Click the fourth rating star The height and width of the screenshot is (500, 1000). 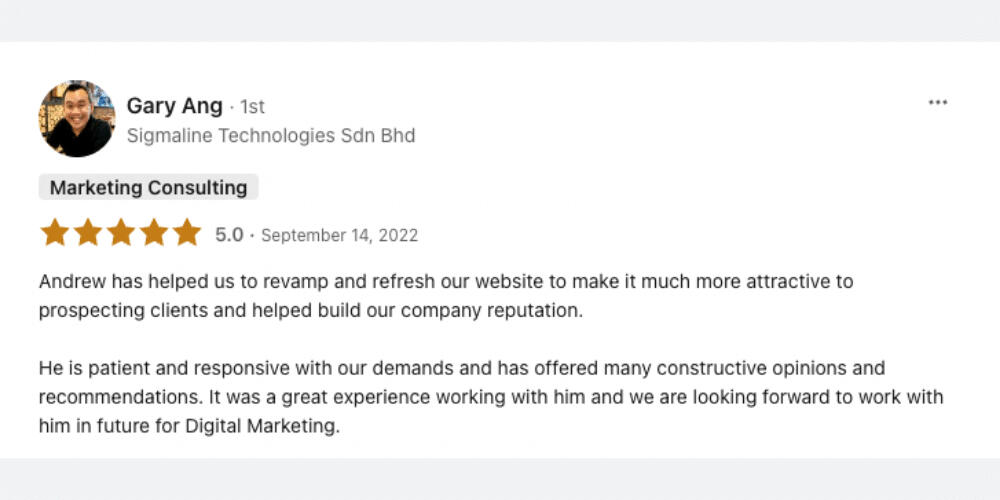[x=154, y=234]
